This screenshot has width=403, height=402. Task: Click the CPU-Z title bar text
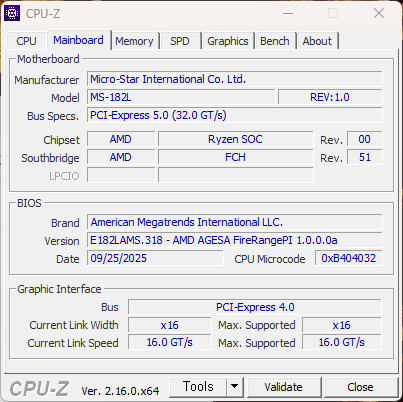(x=43, y=14)
